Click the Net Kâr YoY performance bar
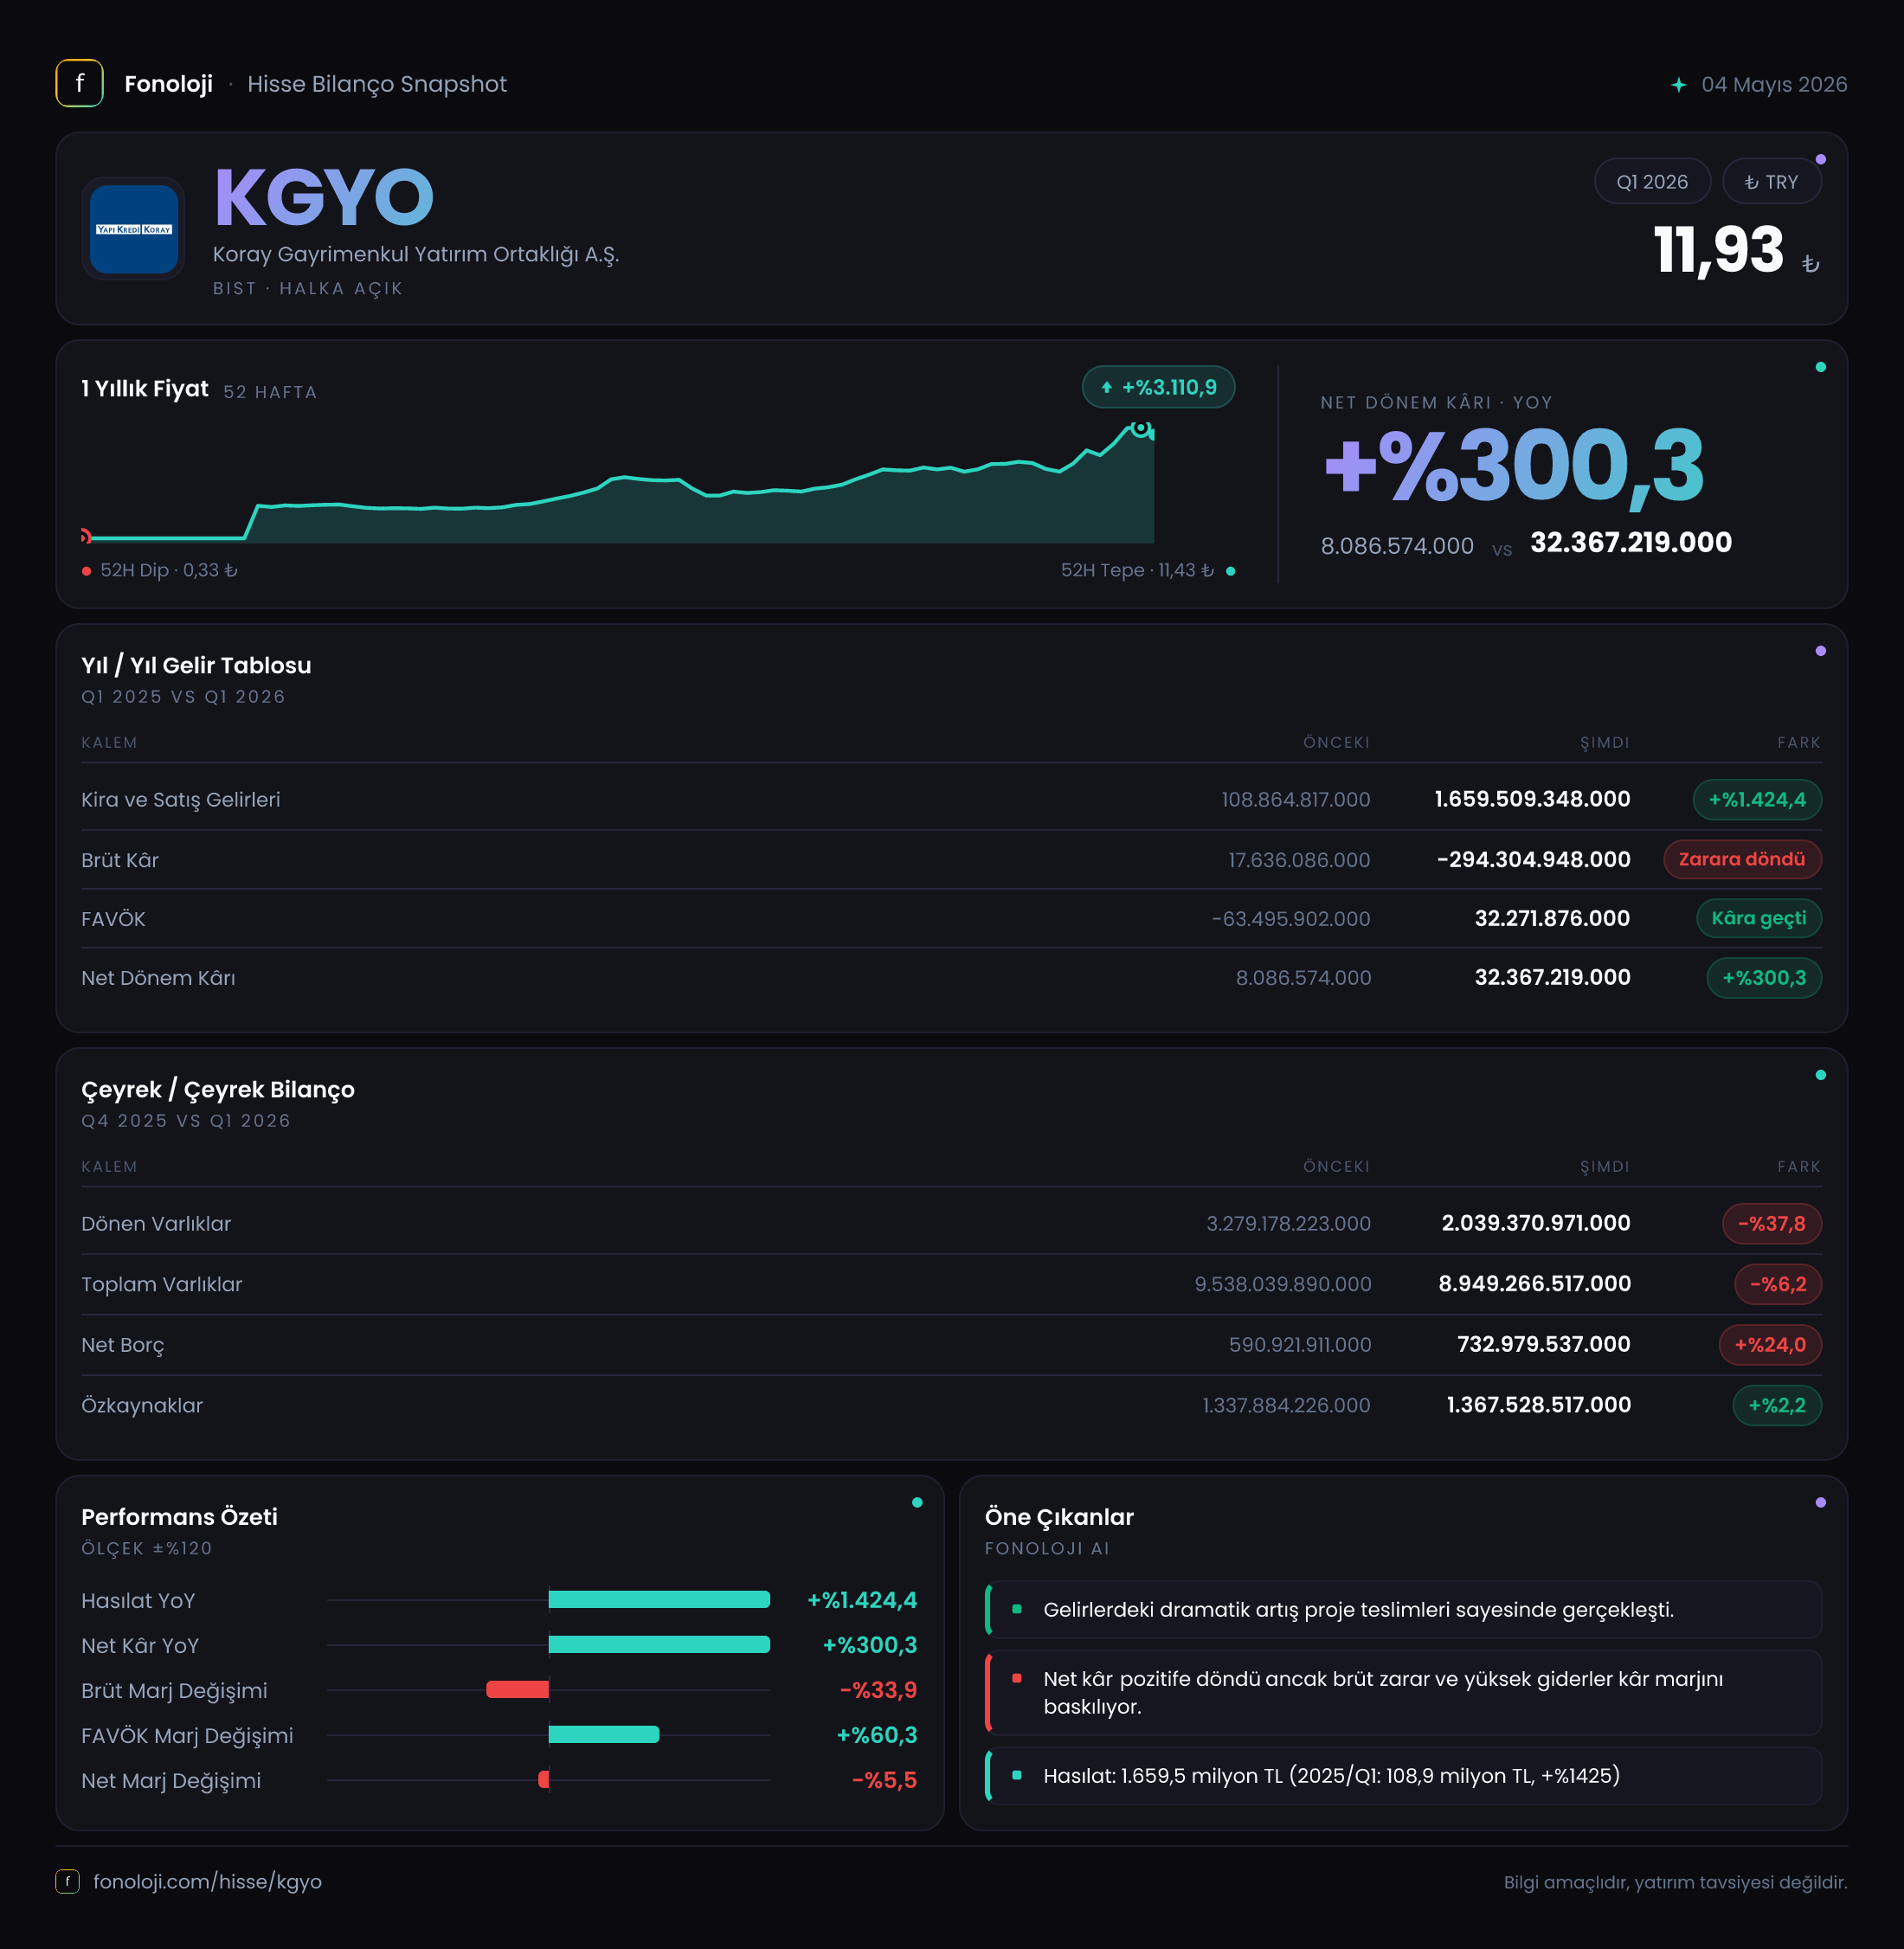 tap(659, 1645)
